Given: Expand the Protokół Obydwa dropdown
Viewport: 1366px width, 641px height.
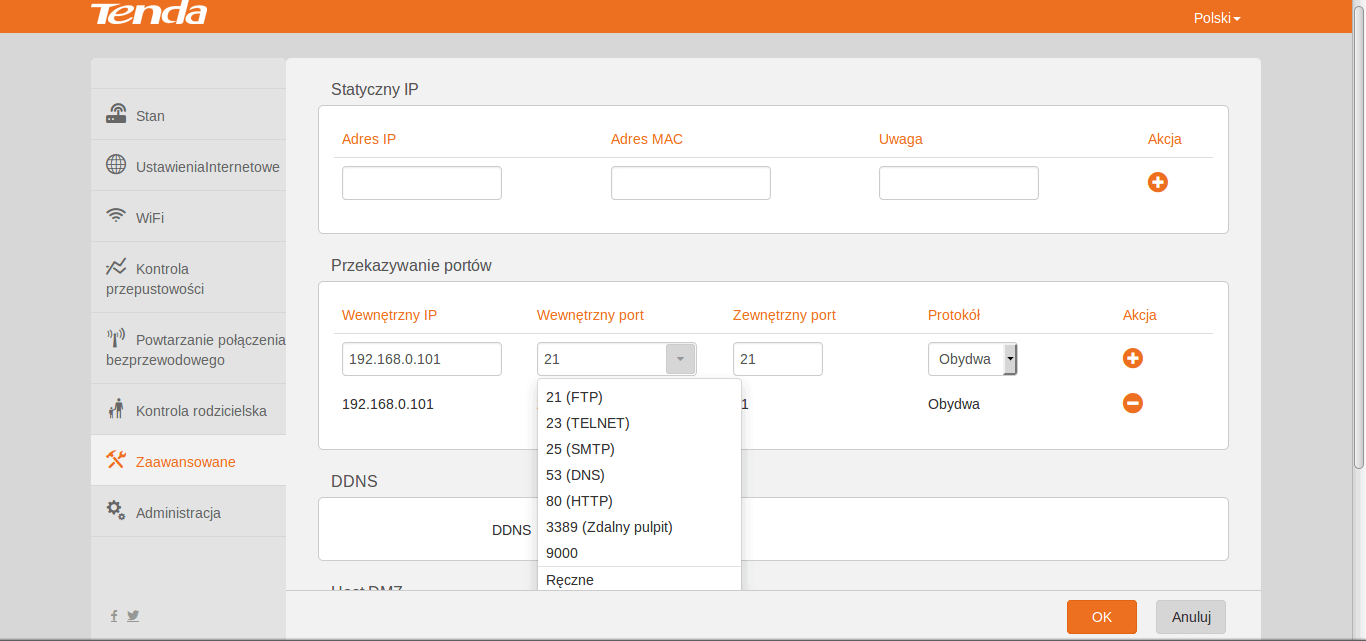Looking at the screenshot, I should coord(973,359).
